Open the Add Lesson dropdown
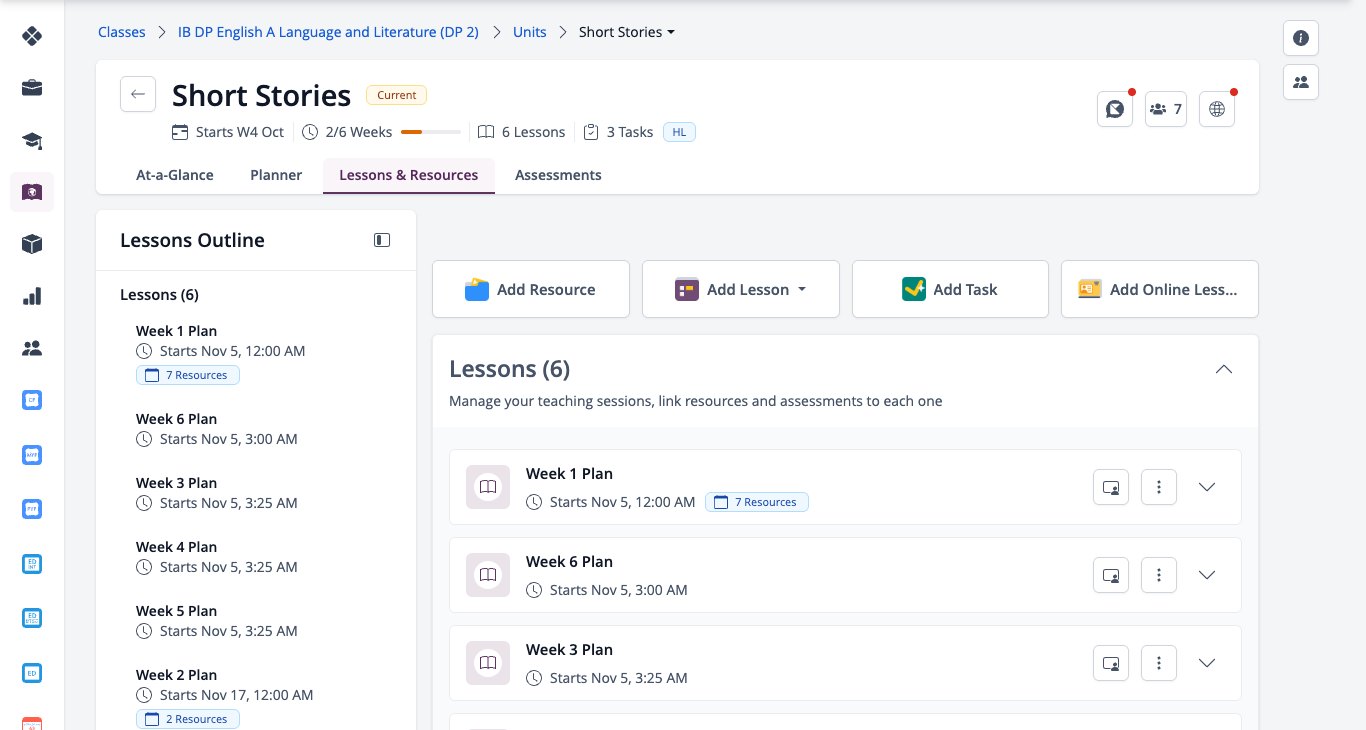Image resolution: width=1366 pixels, height=730 pixels. point(741,289)
